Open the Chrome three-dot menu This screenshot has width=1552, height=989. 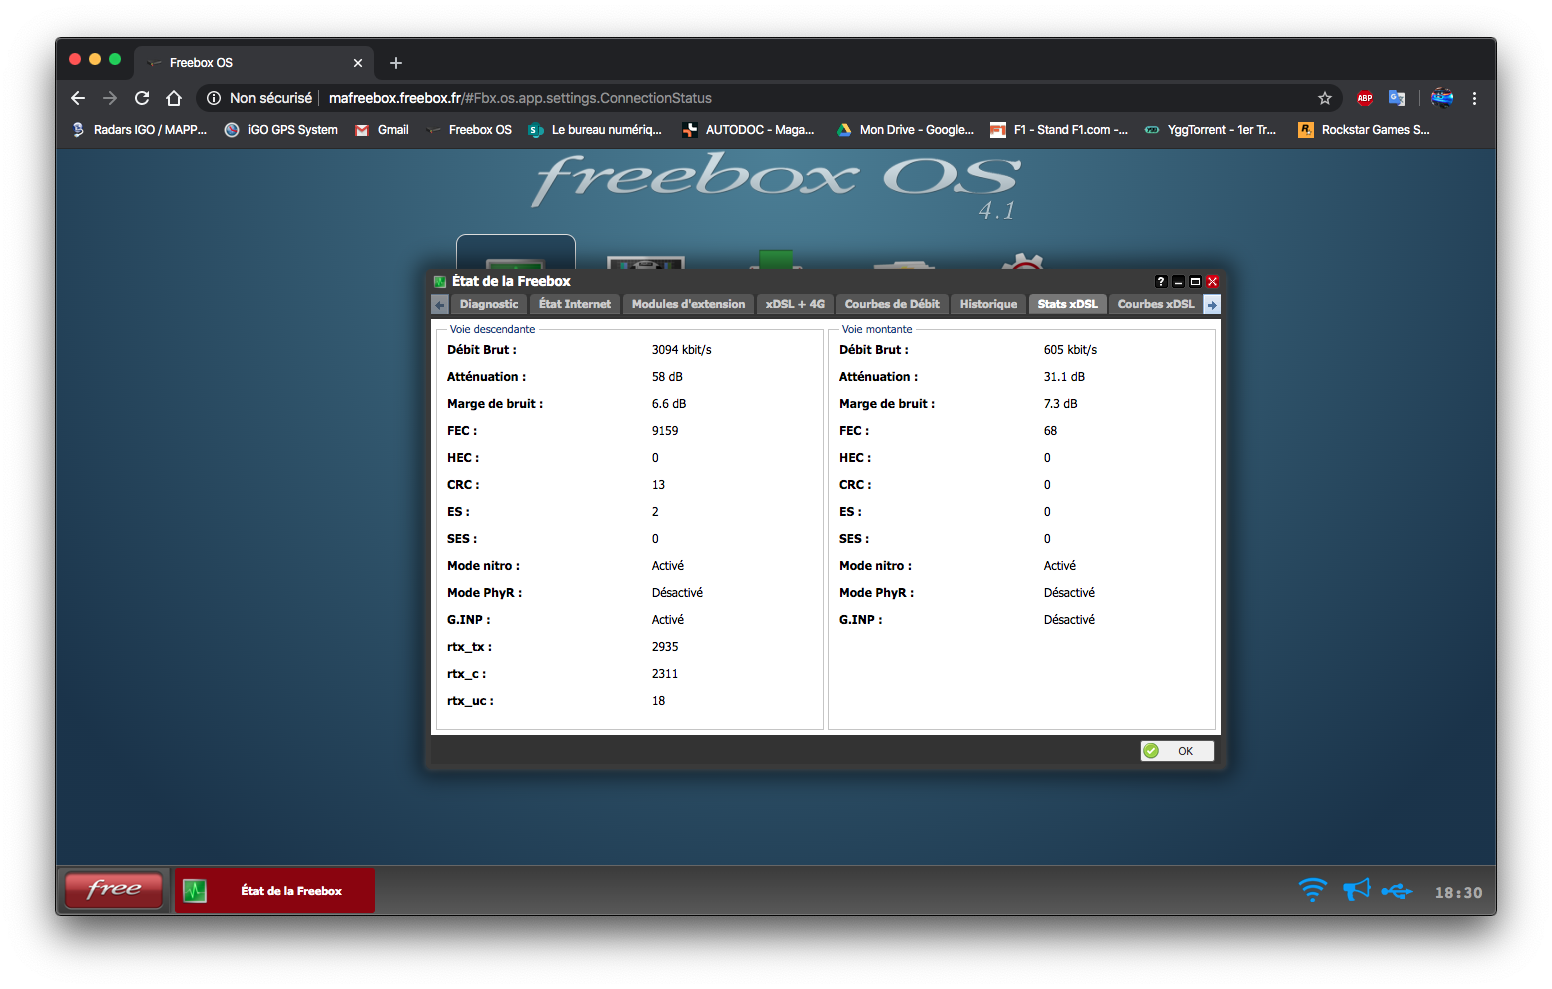pos(1474,98)
